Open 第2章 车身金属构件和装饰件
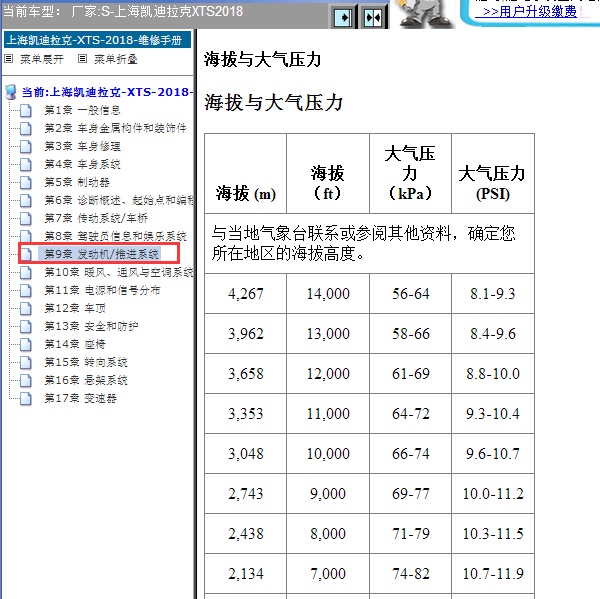 click(x=115, y=128)
